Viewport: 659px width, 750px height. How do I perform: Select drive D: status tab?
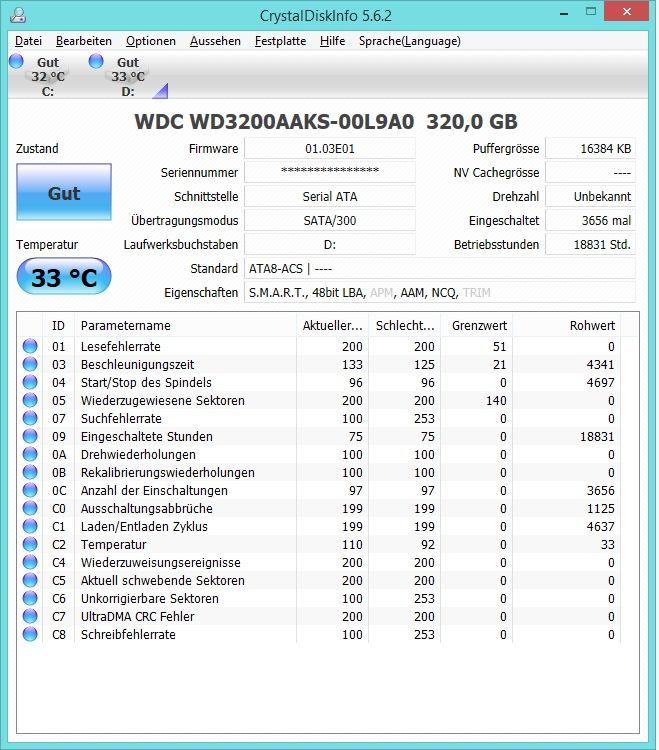tap(121, 76)
